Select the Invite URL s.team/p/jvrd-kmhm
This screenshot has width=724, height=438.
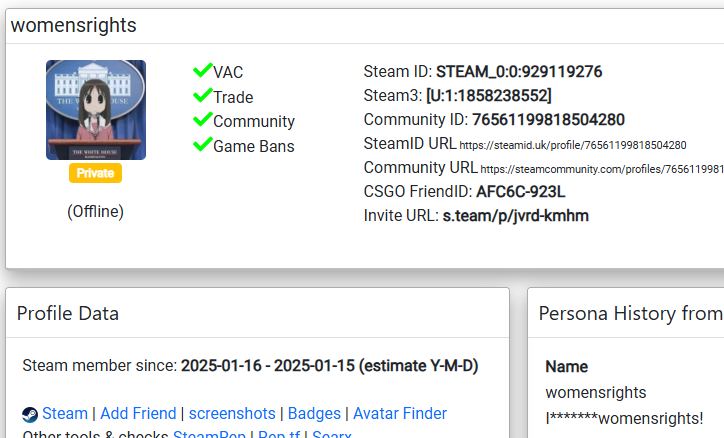click(516, 216)
